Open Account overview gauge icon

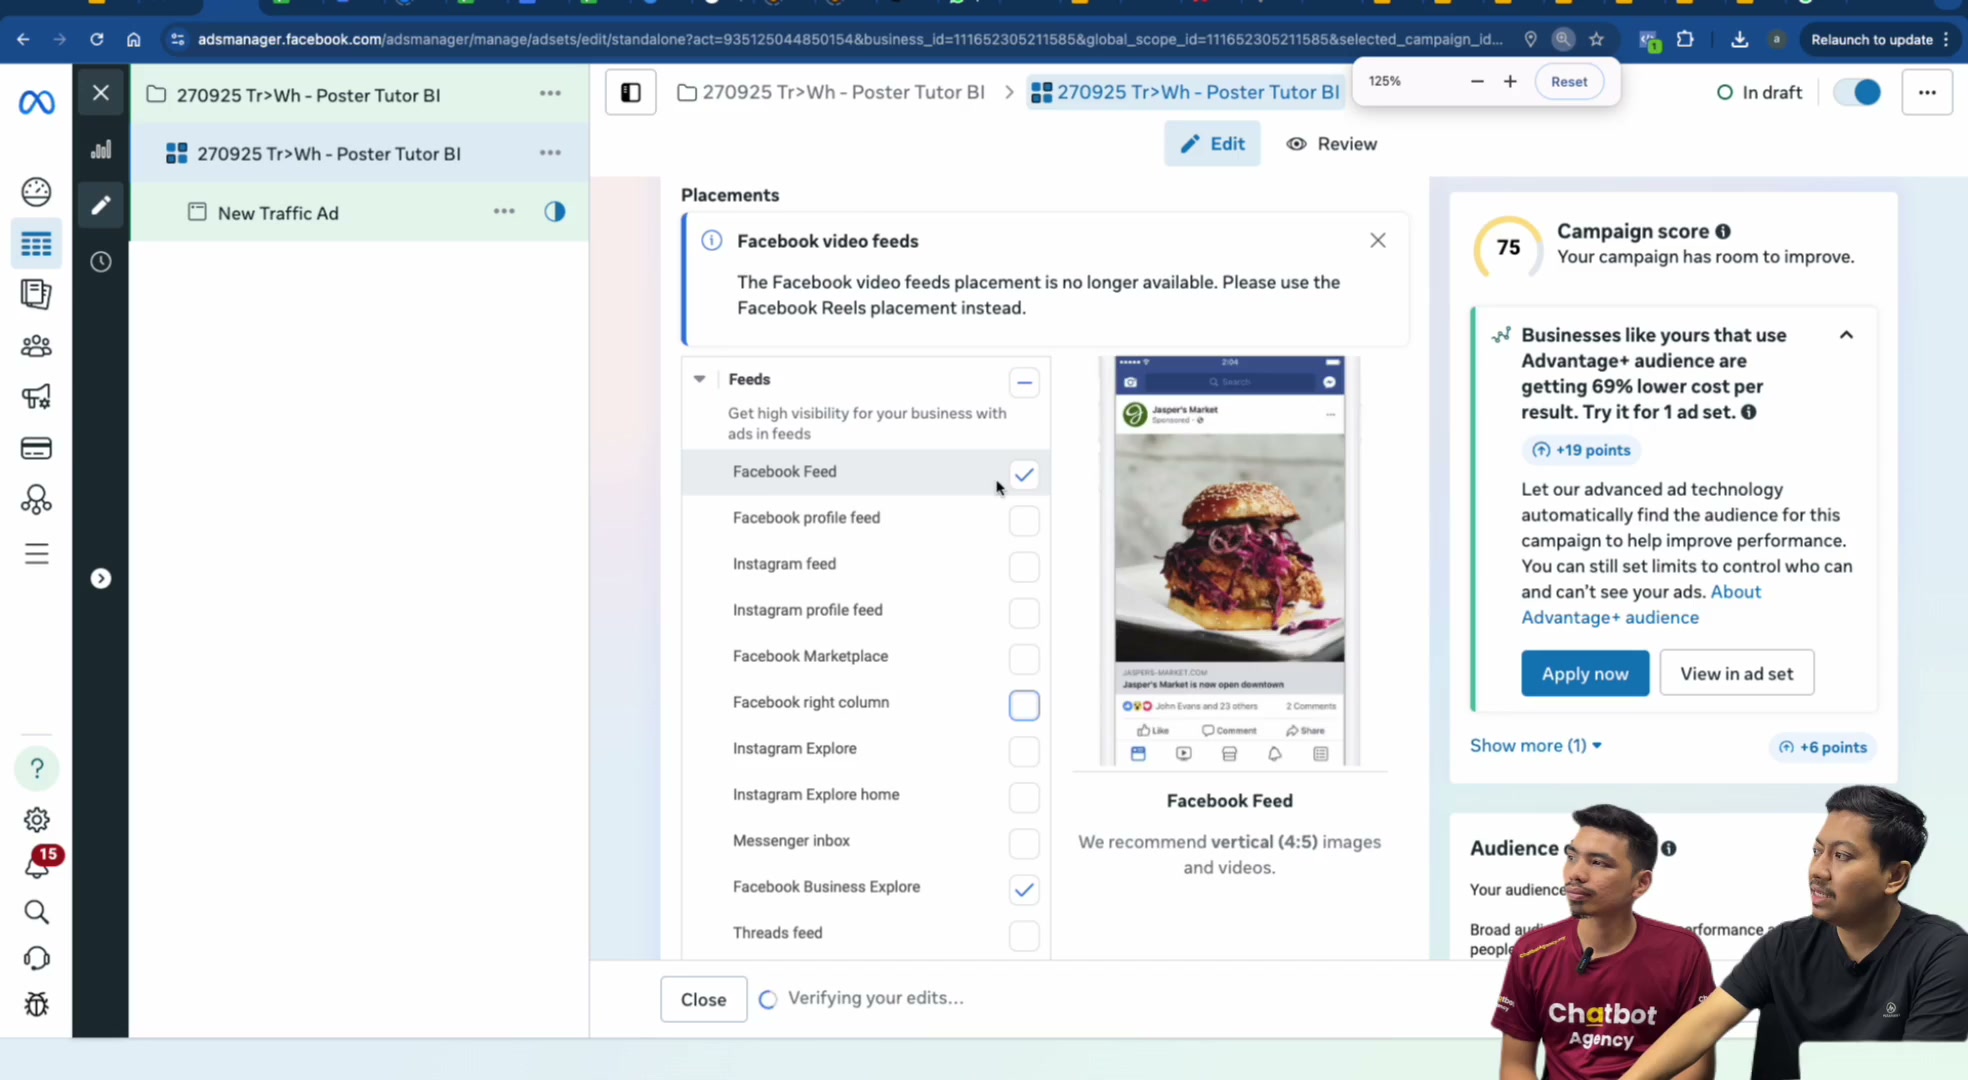click(36, 191)
